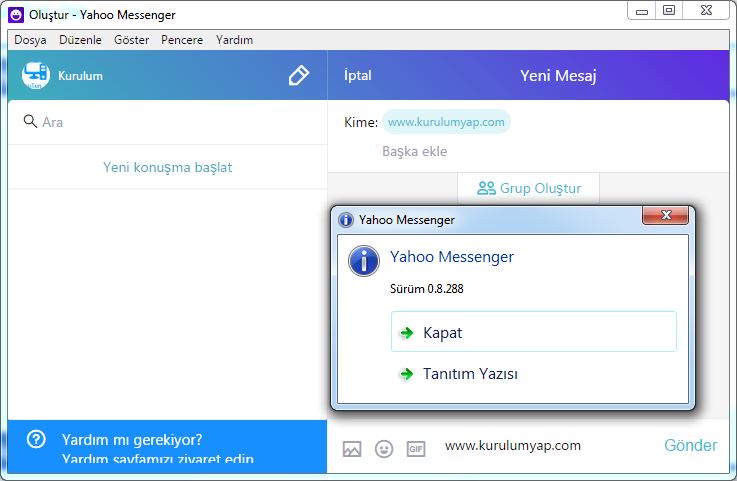Click the compose pencil icon
737x481 pixels.
pyautogui.click(x=298, y=75)
